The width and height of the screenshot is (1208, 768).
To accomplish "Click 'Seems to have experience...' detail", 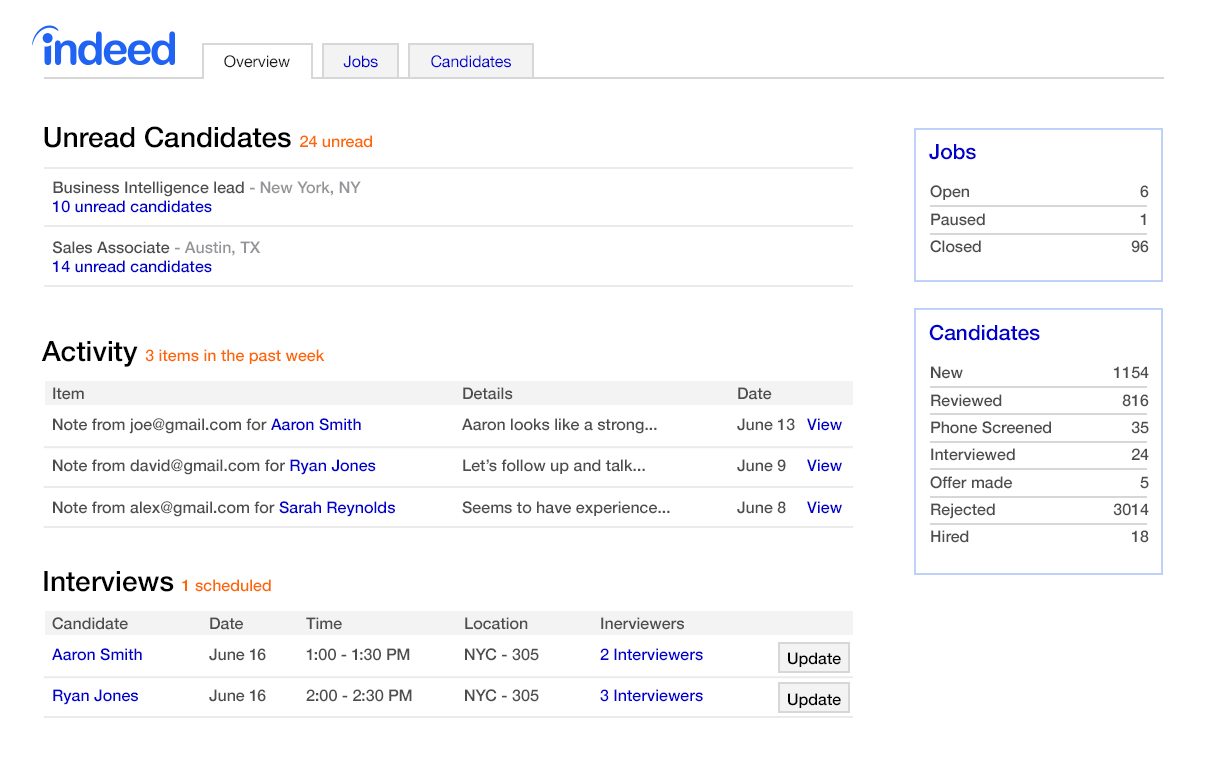I will click(x=566, y=508).
